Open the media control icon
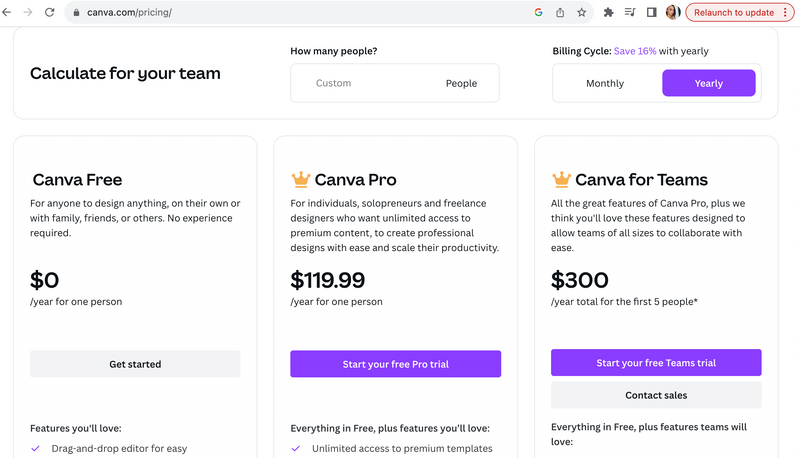 (x=630, y=12)
